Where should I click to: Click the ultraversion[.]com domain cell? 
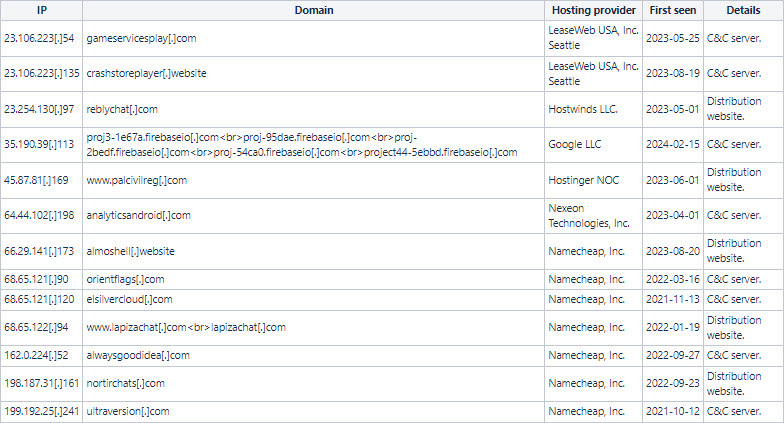coord(129,411)
